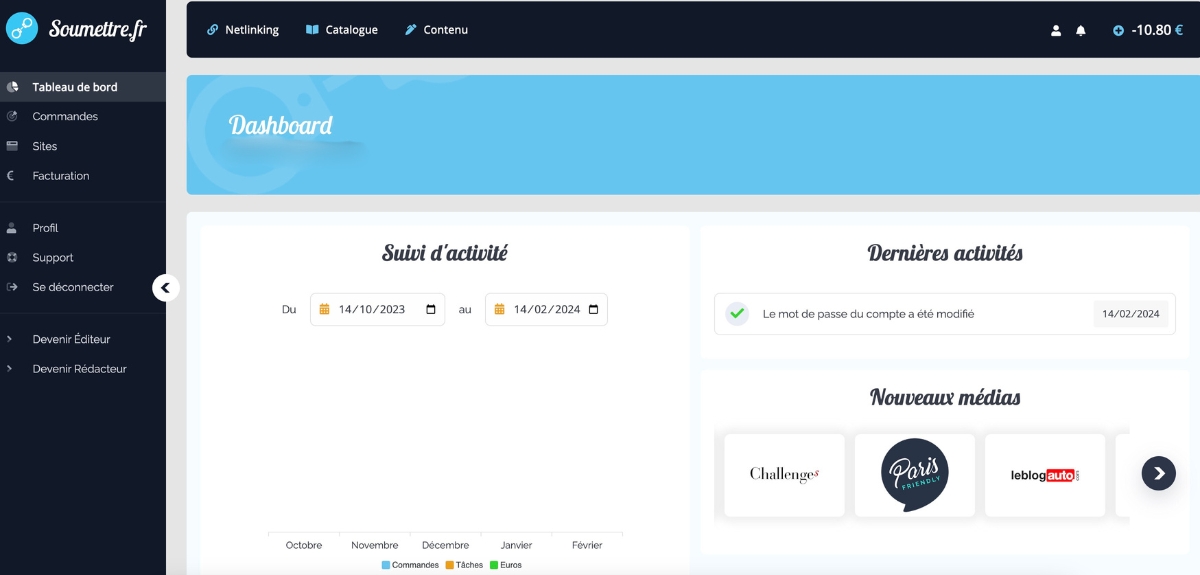Toggle the Commandes series in chart legend

point(410,565)
